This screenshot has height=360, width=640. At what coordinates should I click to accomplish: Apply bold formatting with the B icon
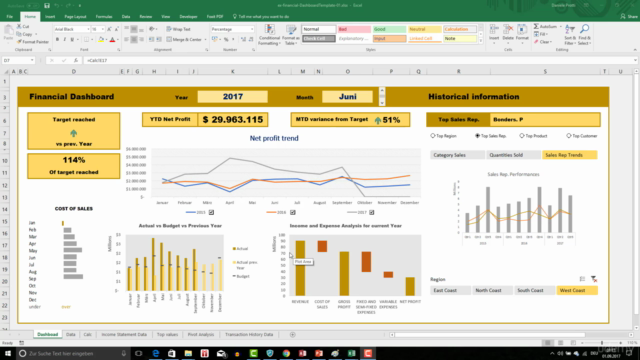tap(57, 40)
